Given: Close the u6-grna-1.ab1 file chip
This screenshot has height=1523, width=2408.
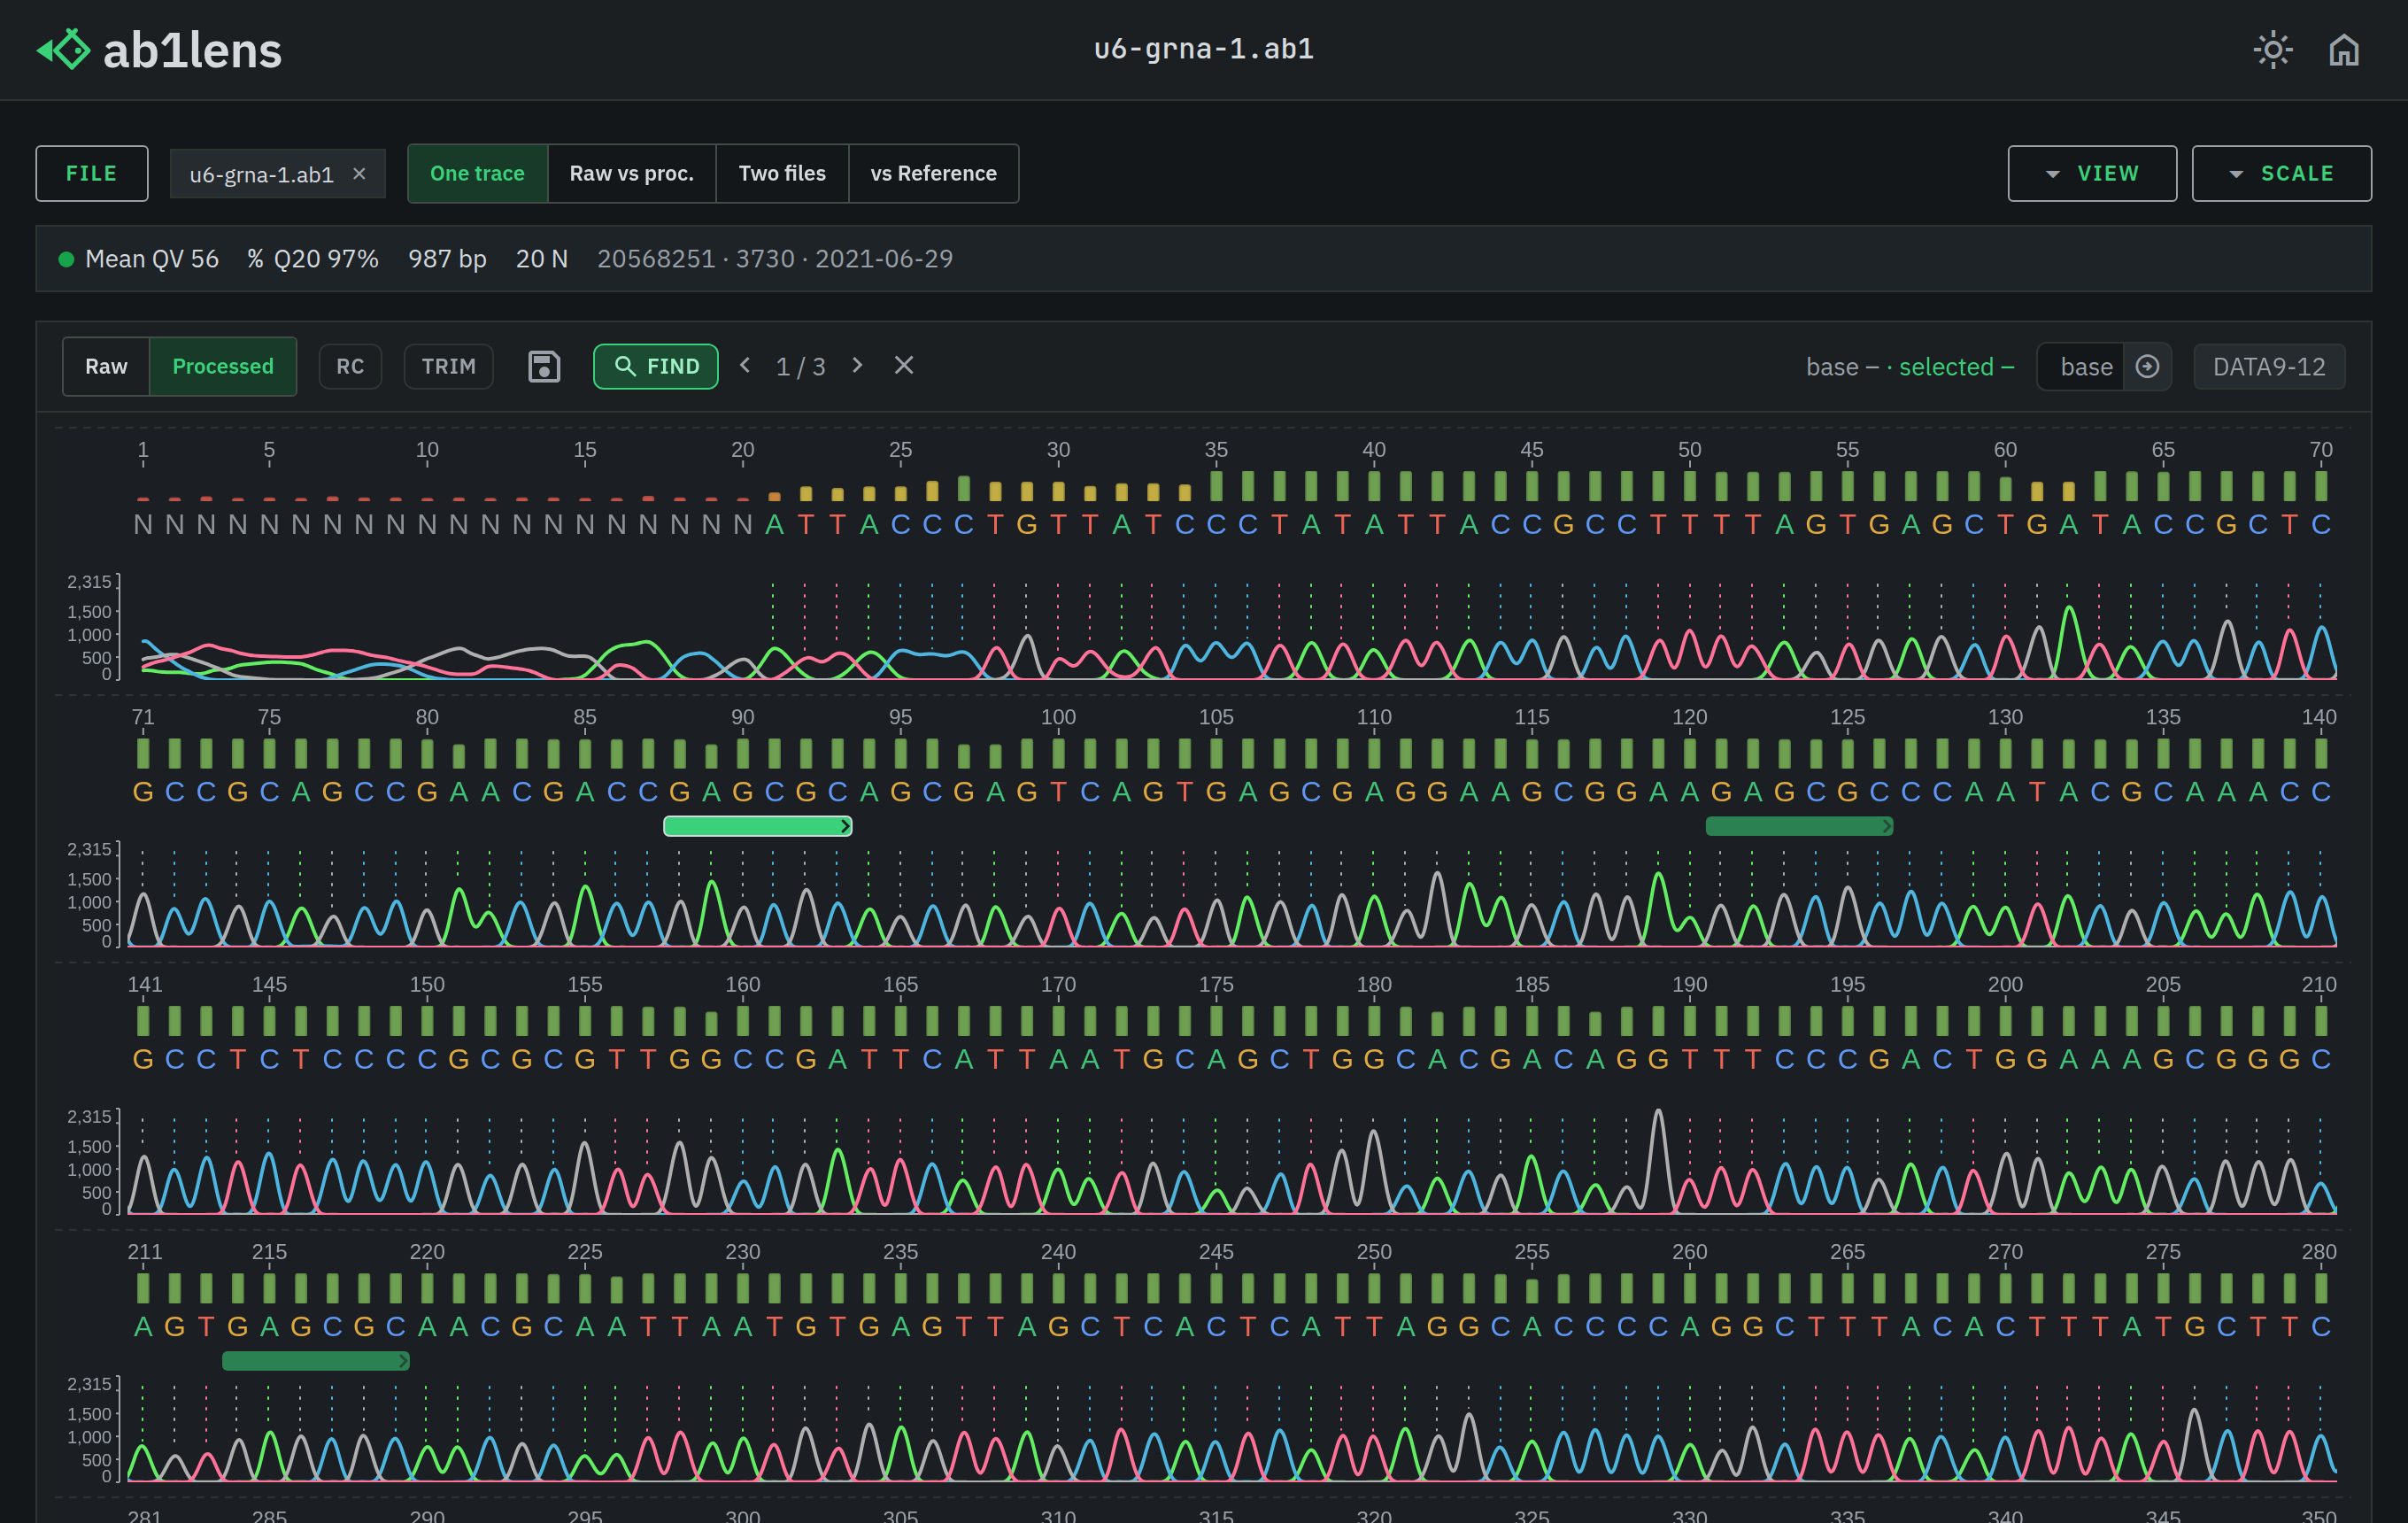Looking at the screenshot, I should pos(359,174).
